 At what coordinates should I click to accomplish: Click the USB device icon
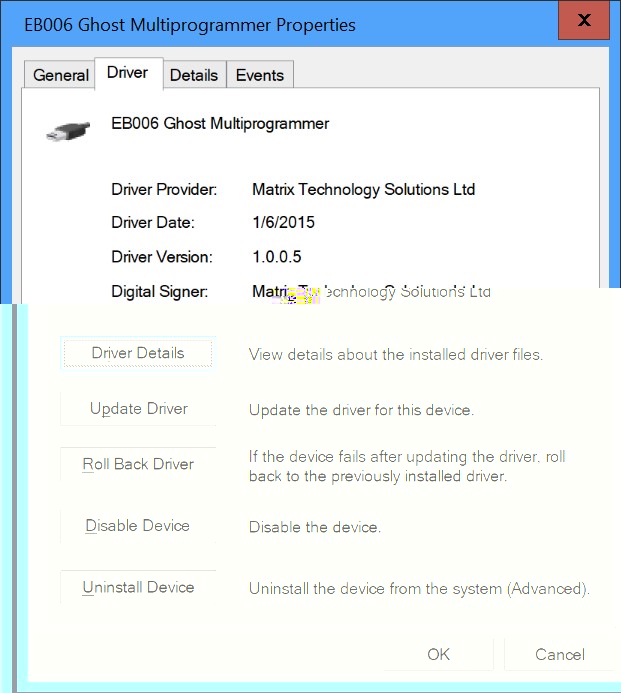click(x=68, y=131)
